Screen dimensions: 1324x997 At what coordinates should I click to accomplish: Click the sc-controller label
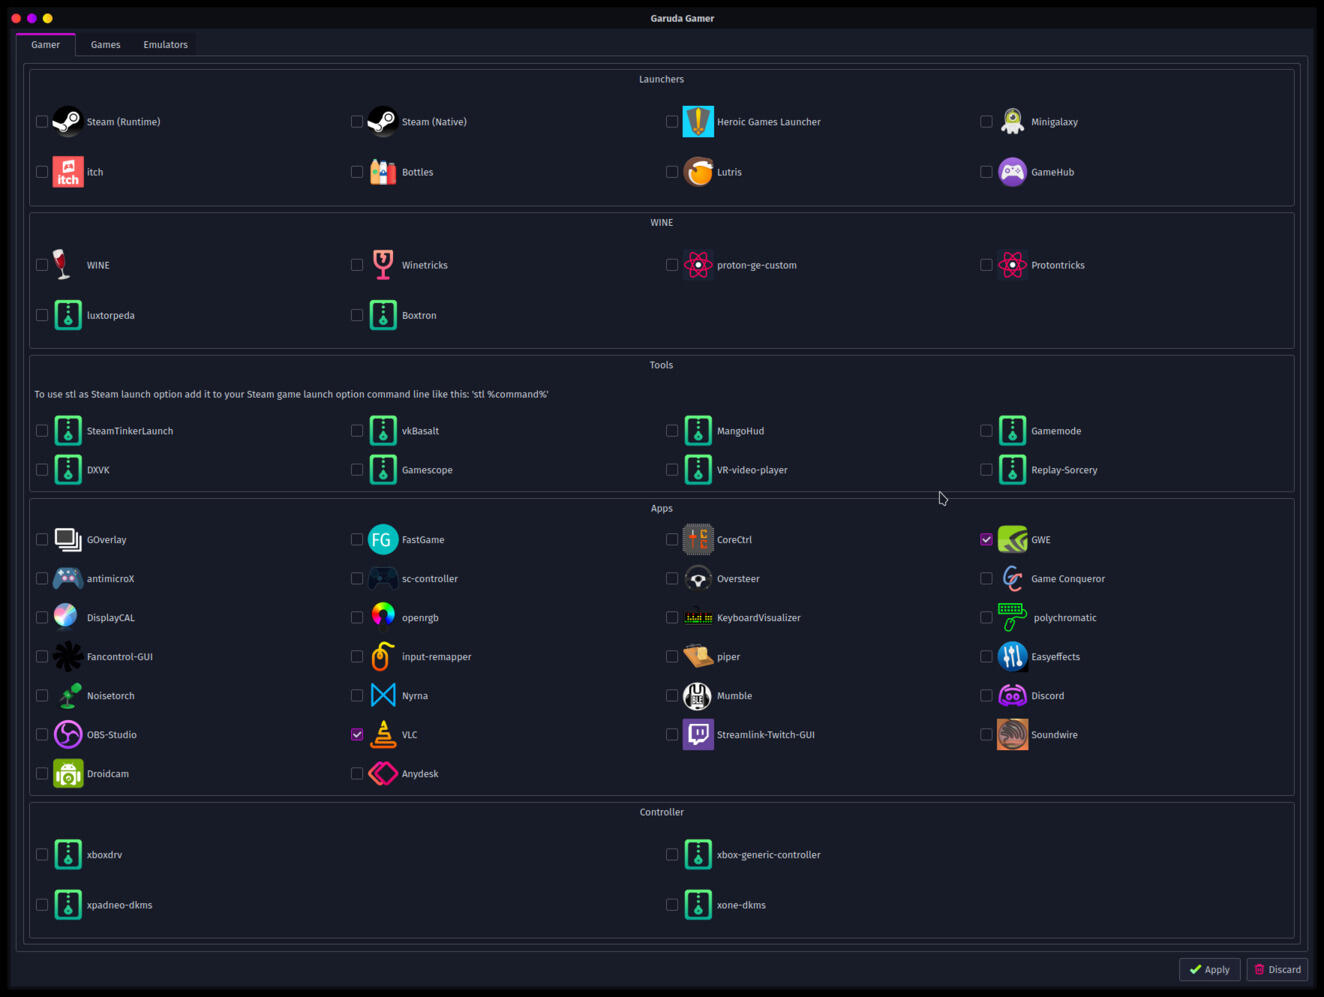(x=430, y=579)
